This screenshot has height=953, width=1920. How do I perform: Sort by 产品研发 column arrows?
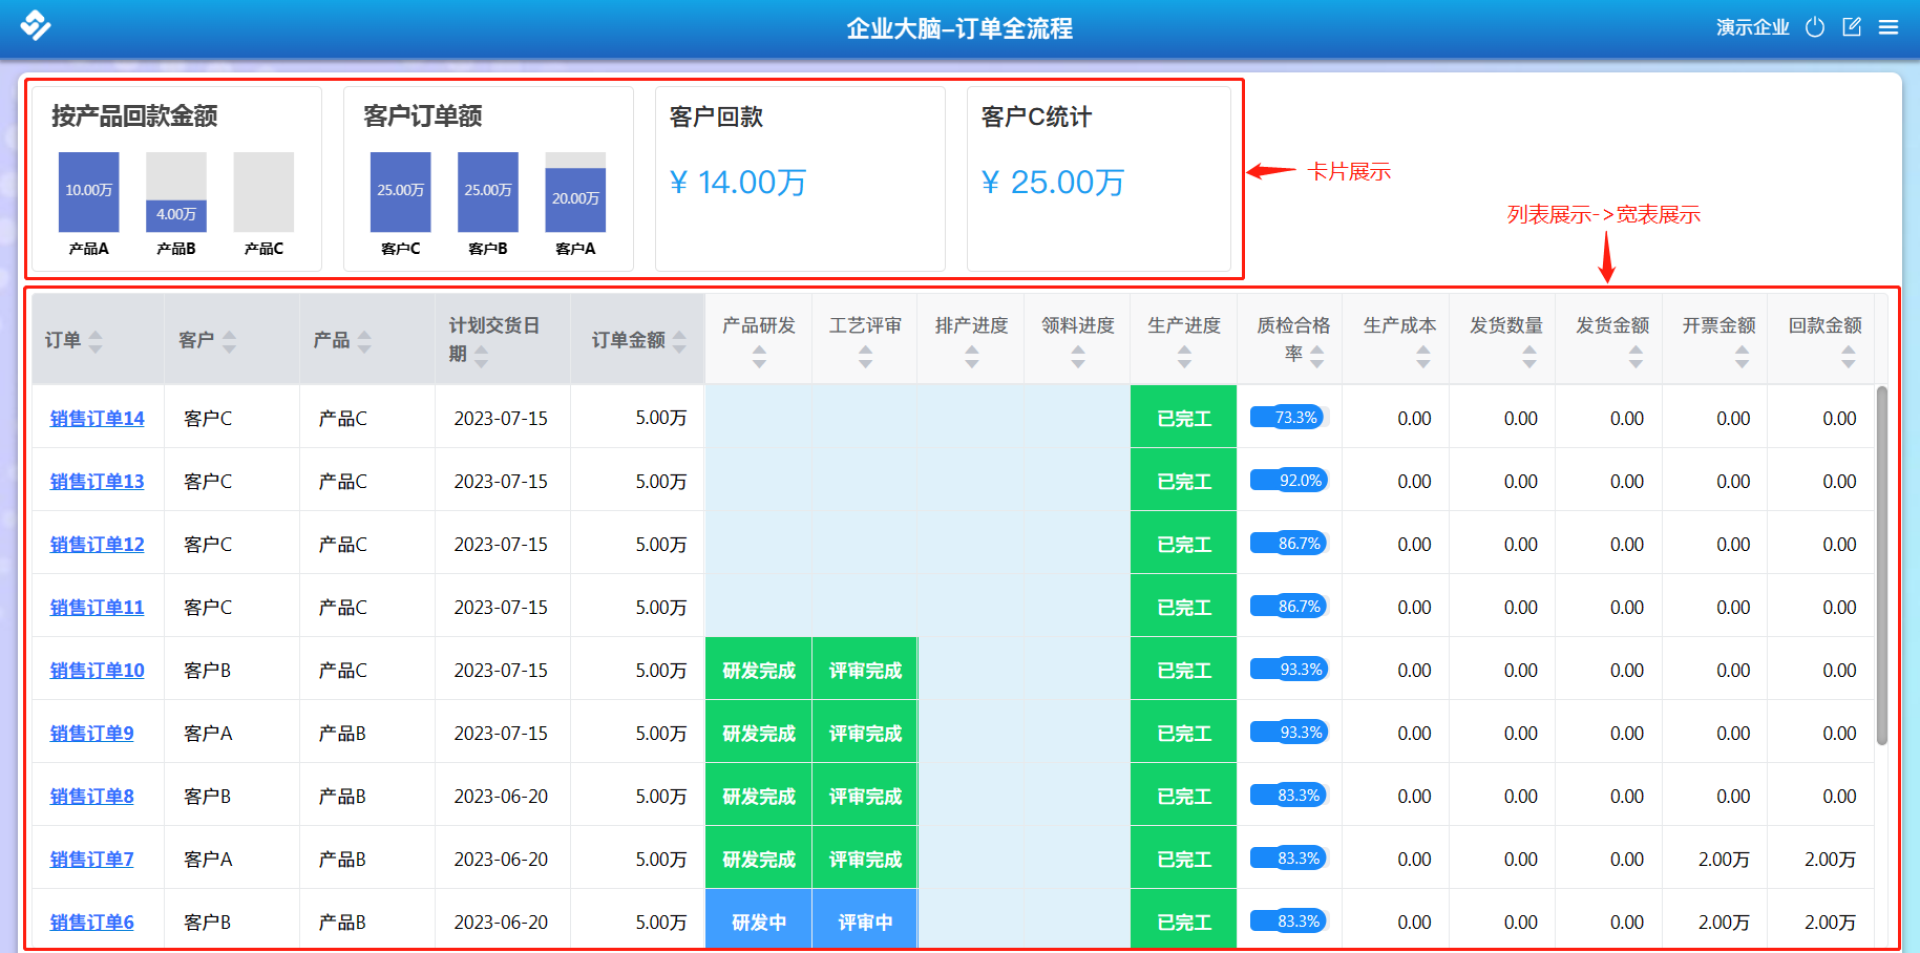759,357
